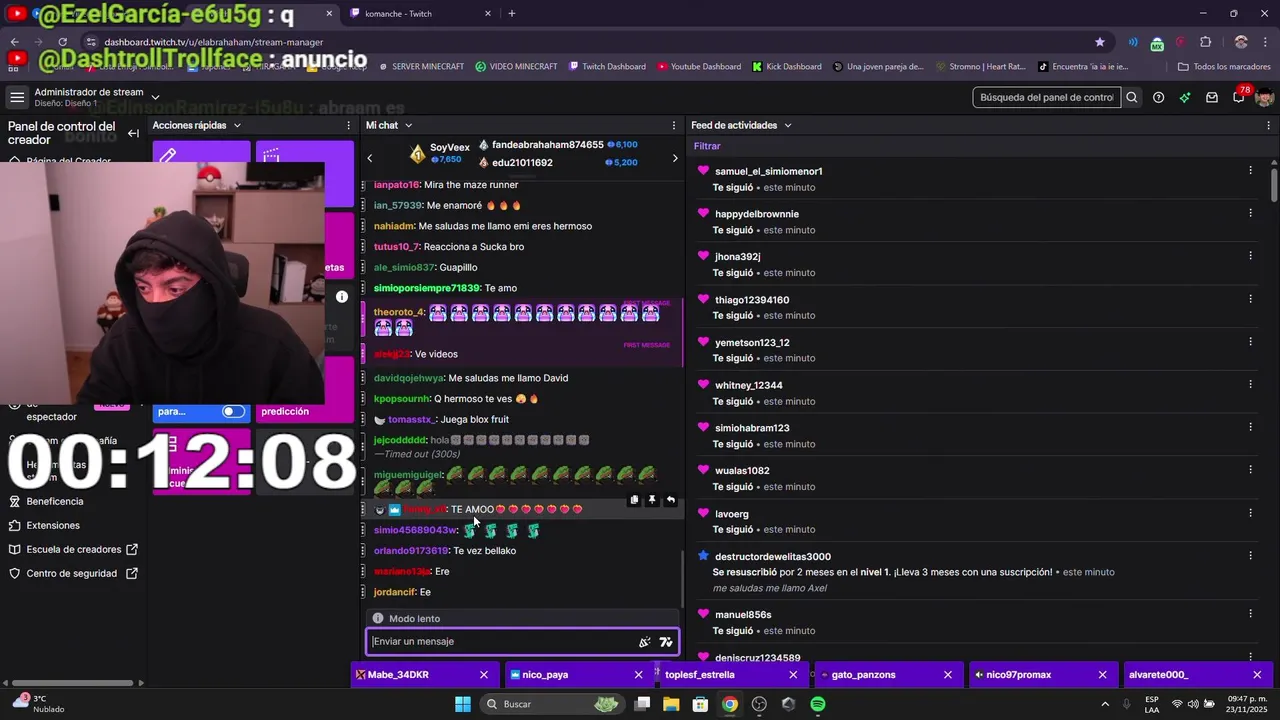This screenshot has width=1280, height=720.
Task: Open options for happydelbrownnie follow event
Action: (1250, 213)
